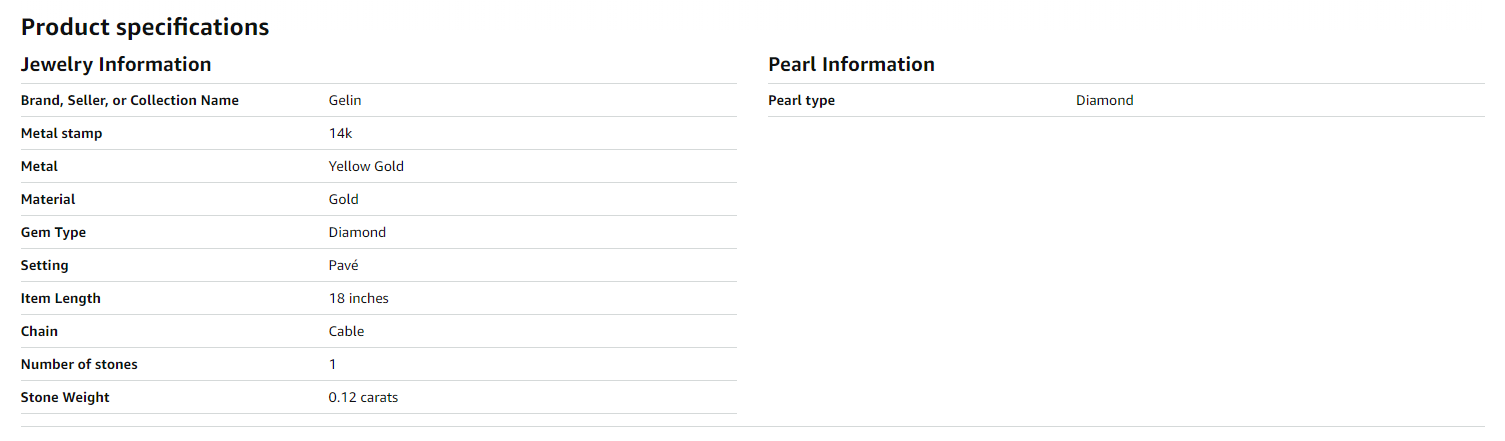Select the Item Length label
1505x441 pixels.
point(61,298)
